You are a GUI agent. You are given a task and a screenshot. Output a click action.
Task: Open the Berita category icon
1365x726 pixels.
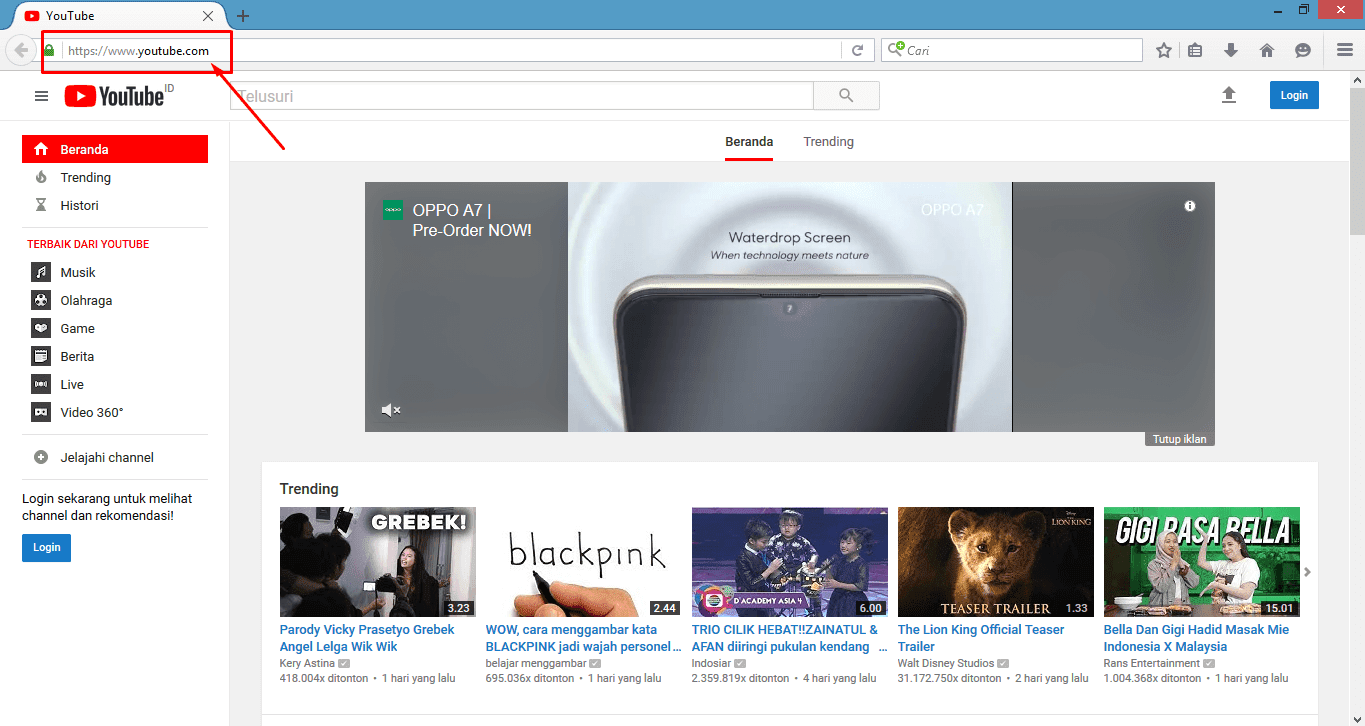pos(41,356)
